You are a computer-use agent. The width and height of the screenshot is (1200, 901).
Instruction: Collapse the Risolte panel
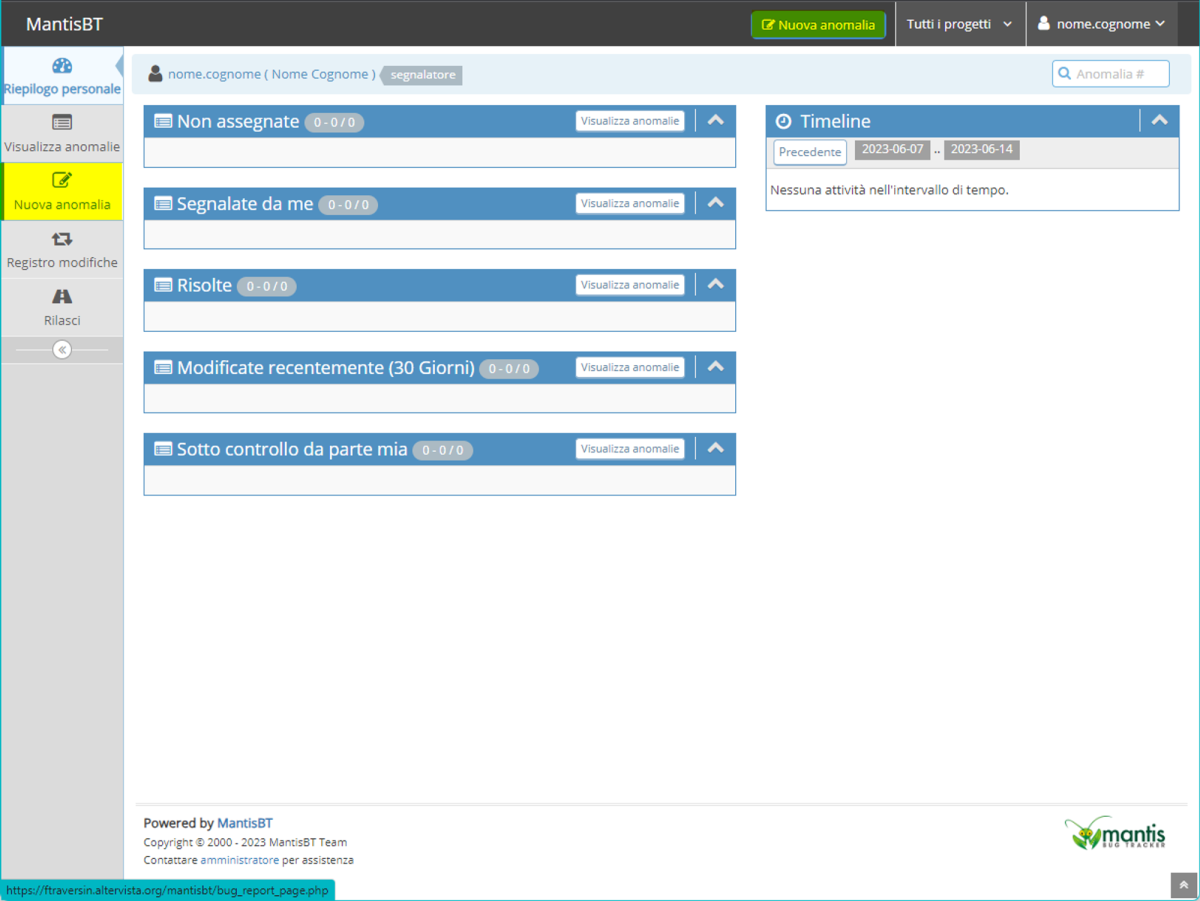(715, 285)
